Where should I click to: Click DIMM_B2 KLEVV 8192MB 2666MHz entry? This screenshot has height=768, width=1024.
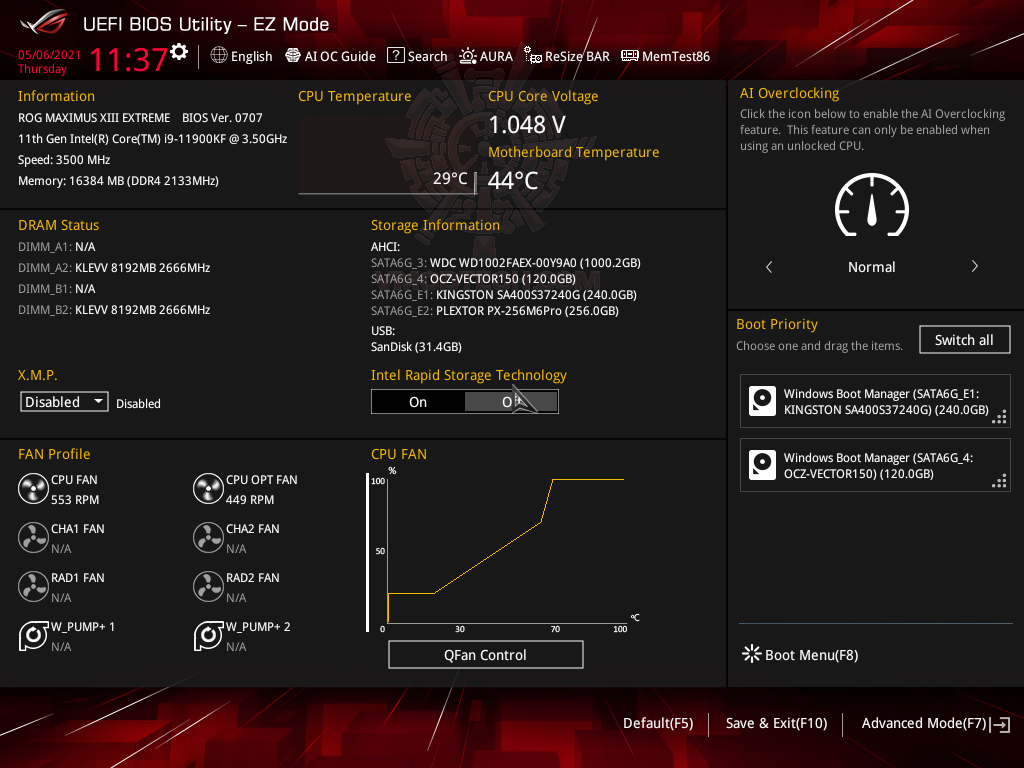coord(114,310)
